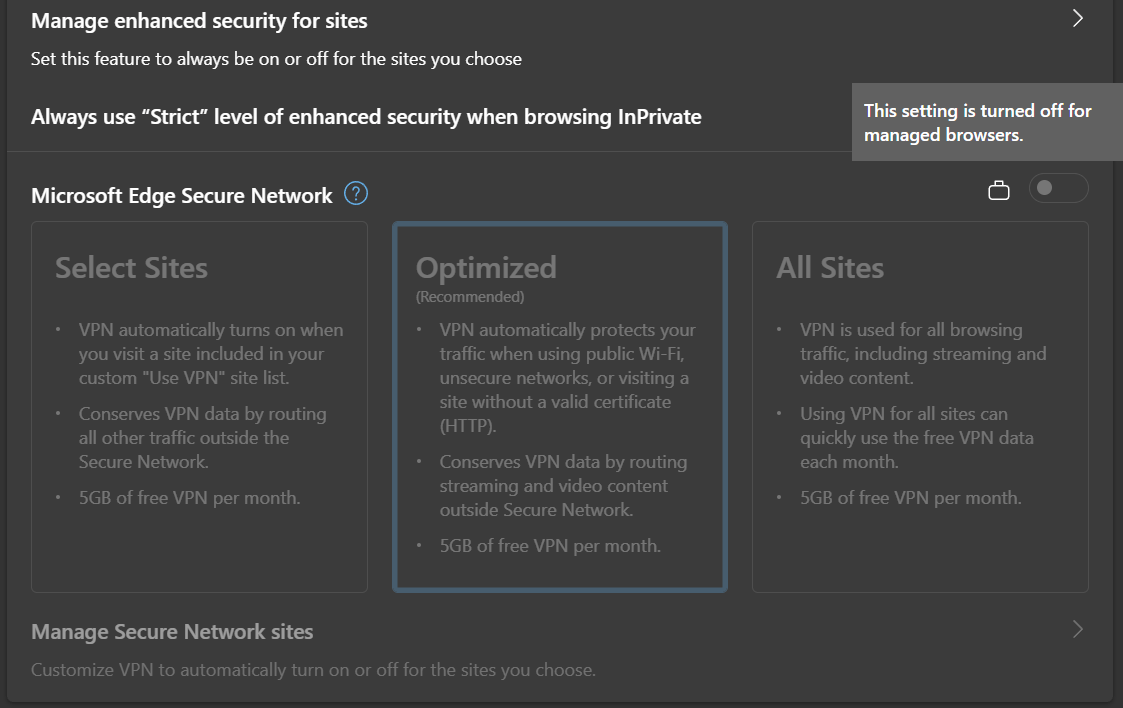The width and height of the screenshot is (1123, 708).
Task: Choose the Optimized (Recommended) VPN card
Action: pyautogui.click(x=560, y=407)
